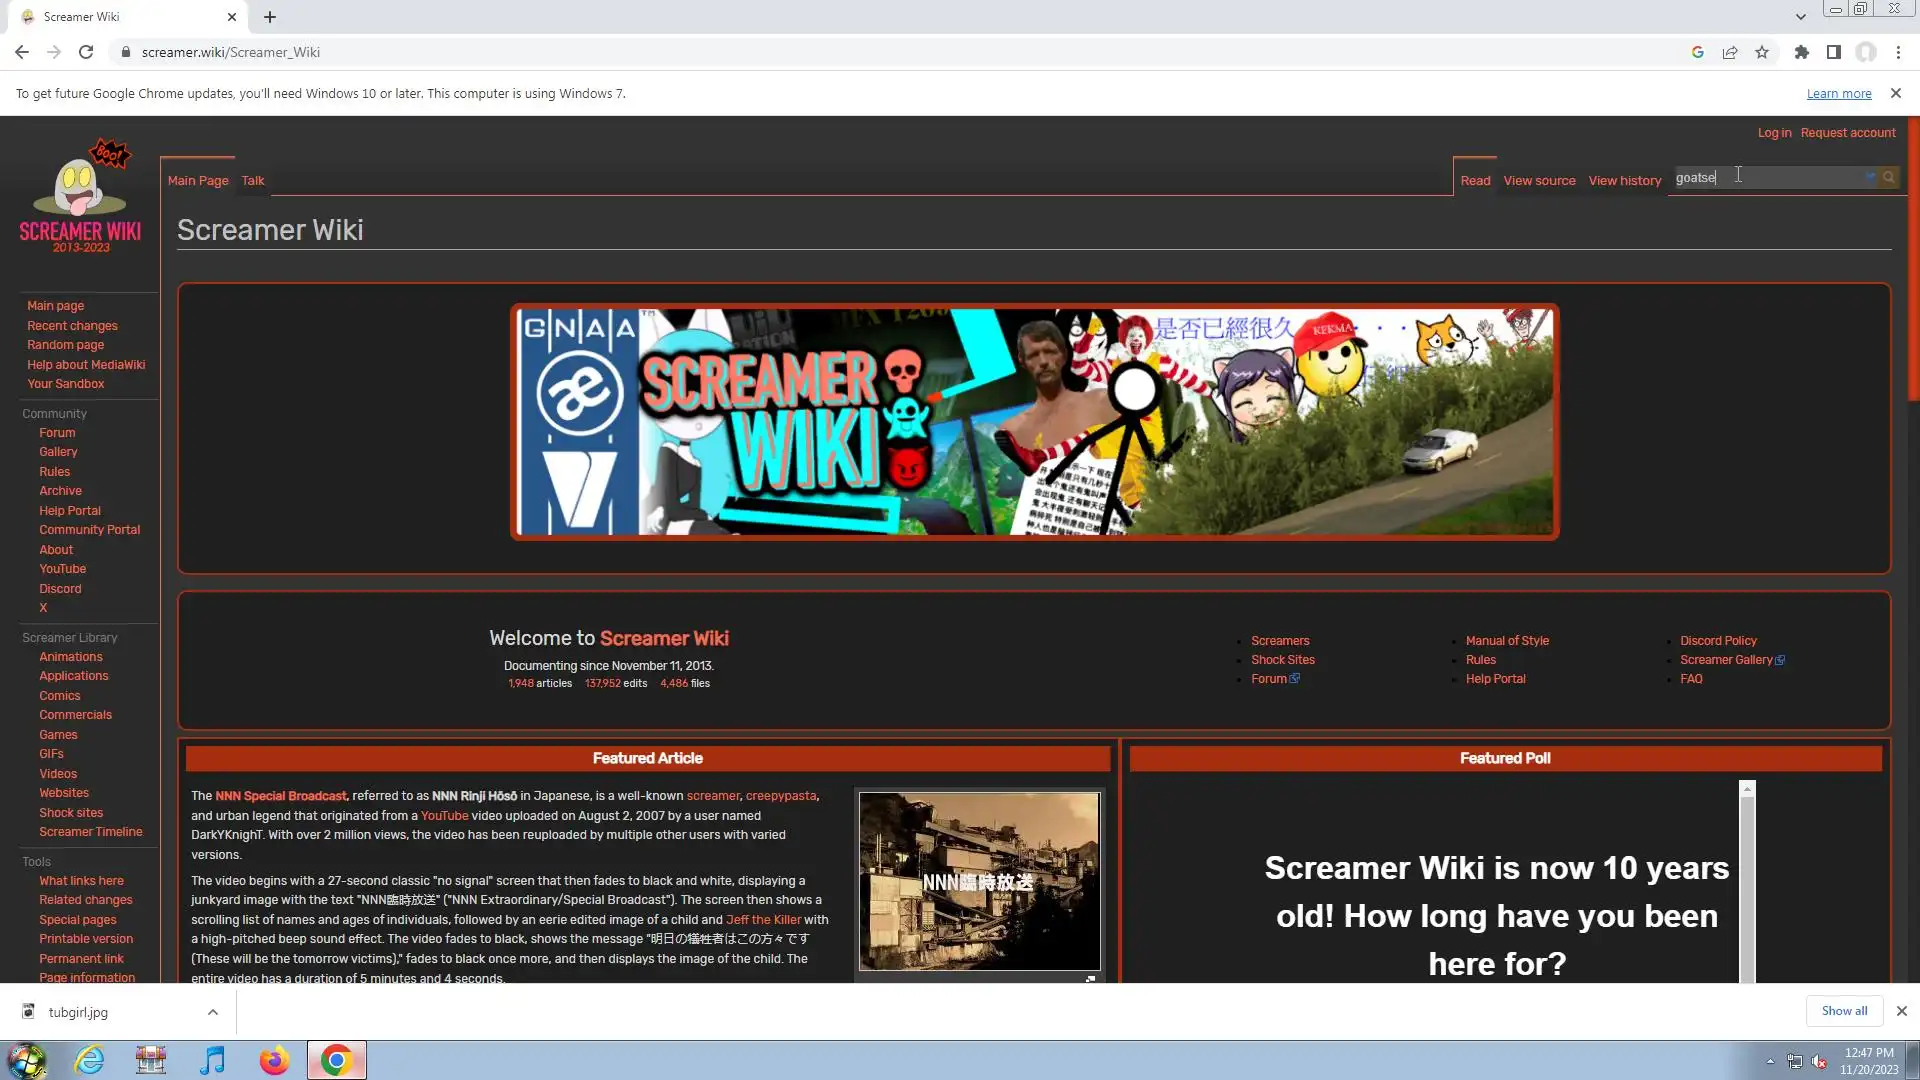Bookmark this page with star icon
This screenshot has width=1920, height=1080.
click(x=1762, y=52)
